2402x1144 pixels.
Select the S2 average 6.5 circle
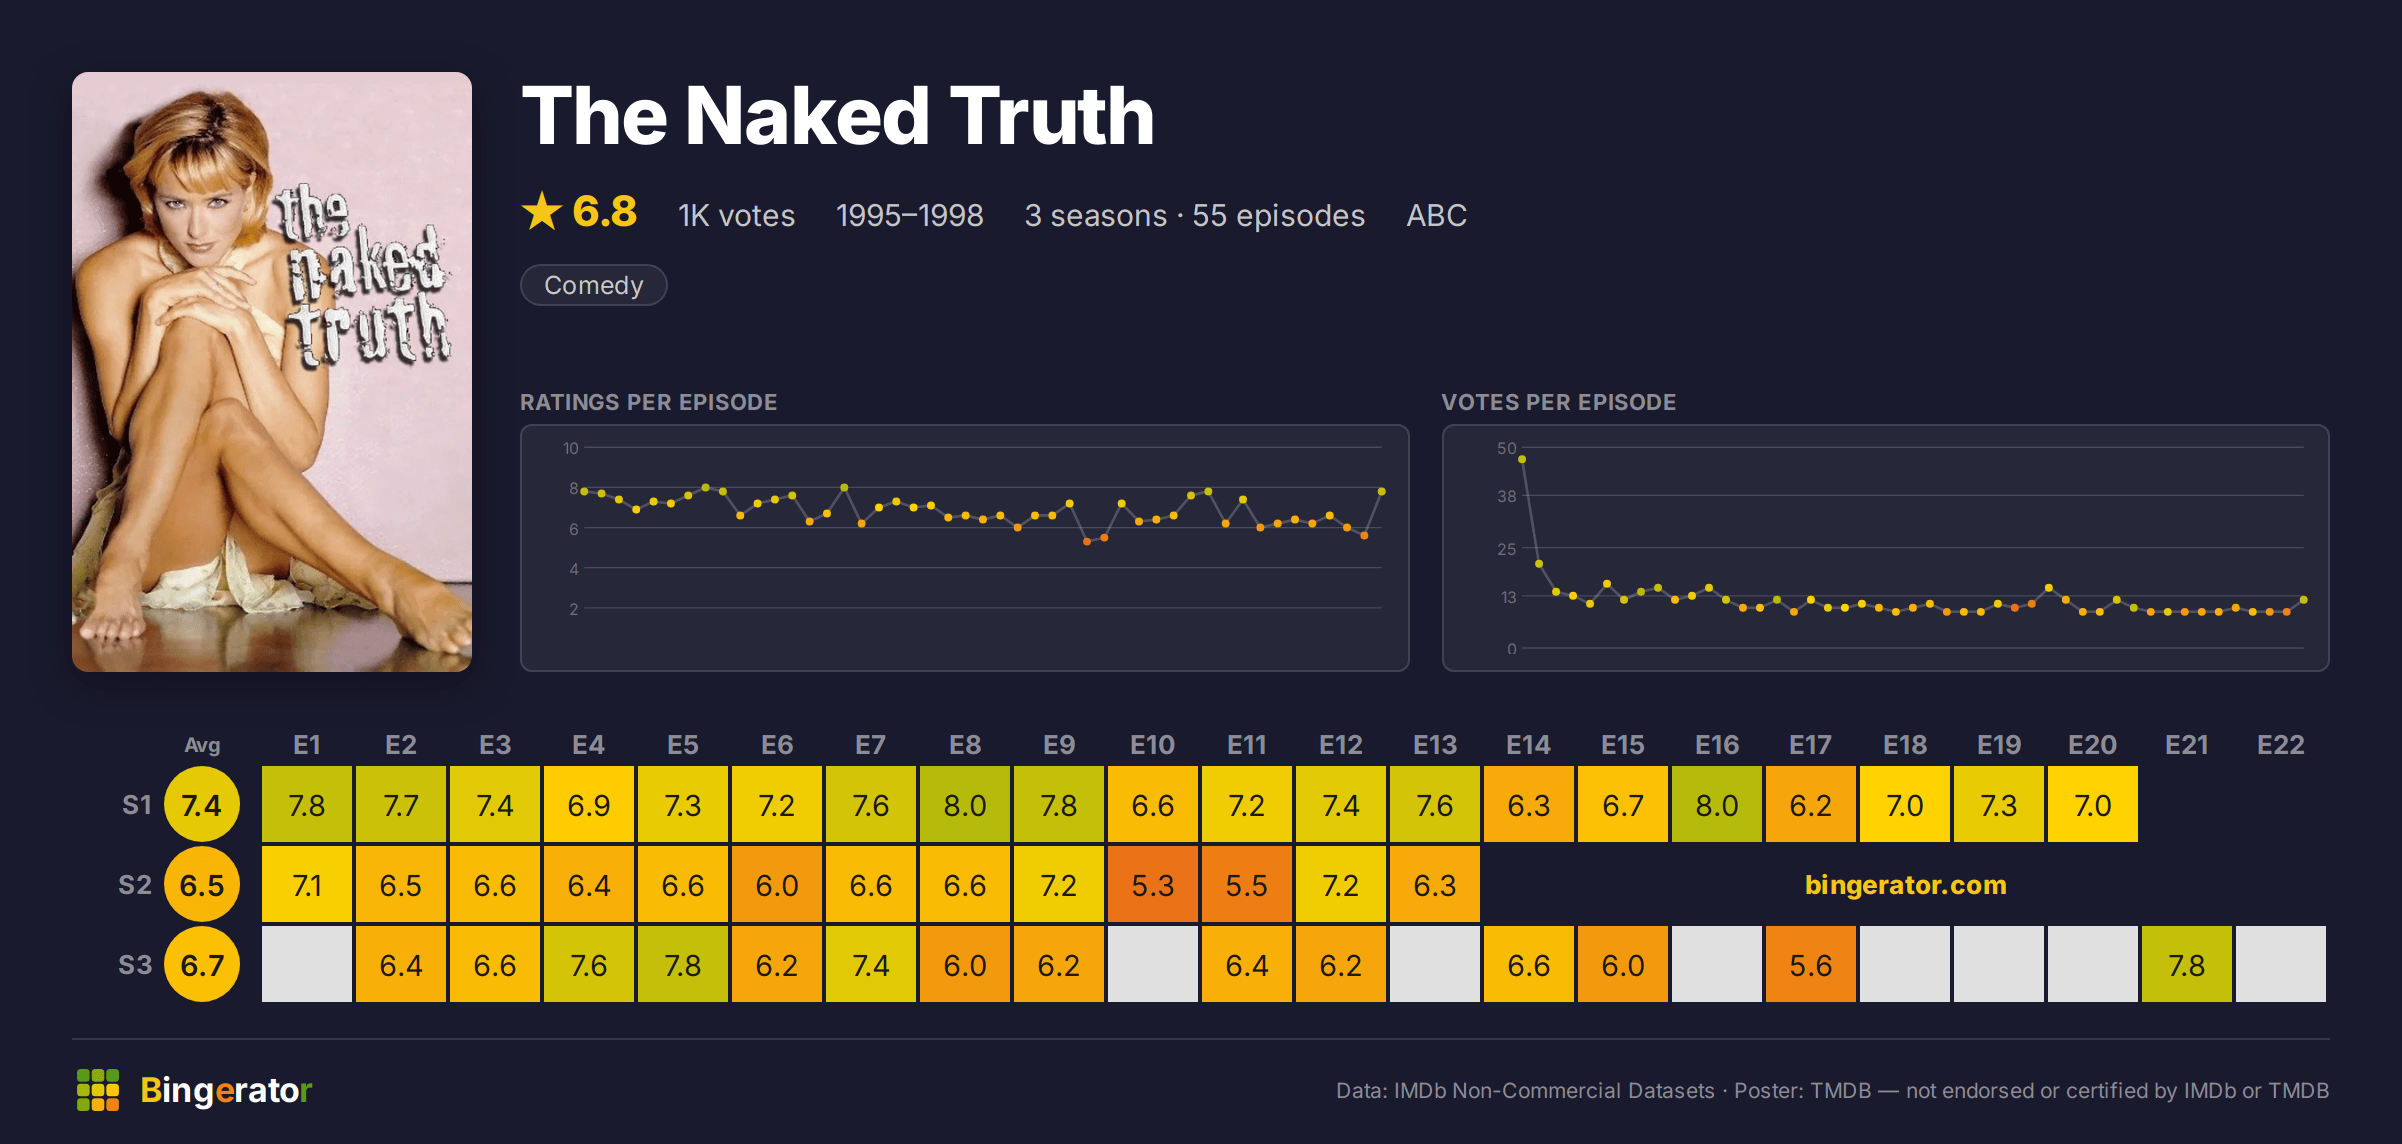(x=202, y=885)
